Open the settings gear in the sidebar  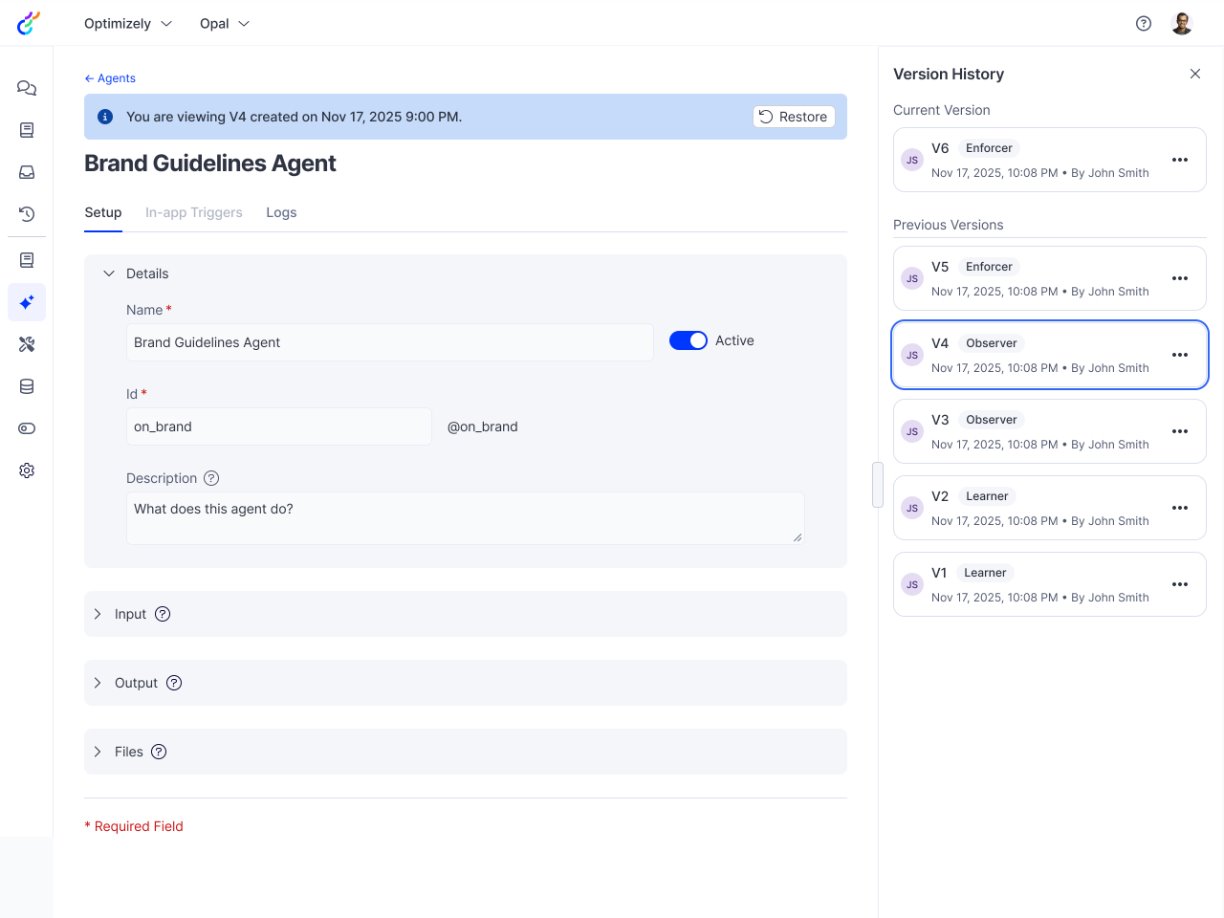(27, 470)
